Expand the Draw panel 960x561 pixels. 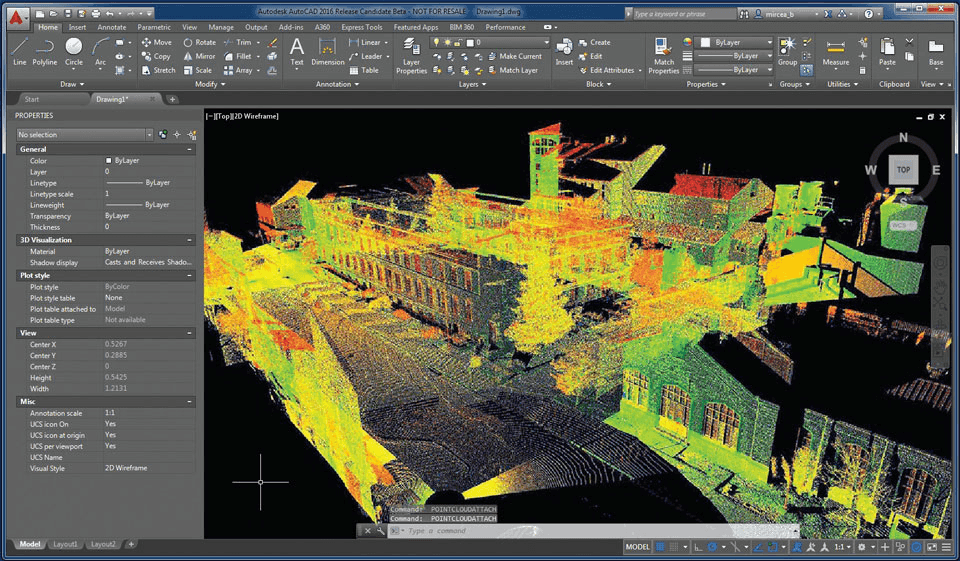pyautogui.click(x=72, y=84)
